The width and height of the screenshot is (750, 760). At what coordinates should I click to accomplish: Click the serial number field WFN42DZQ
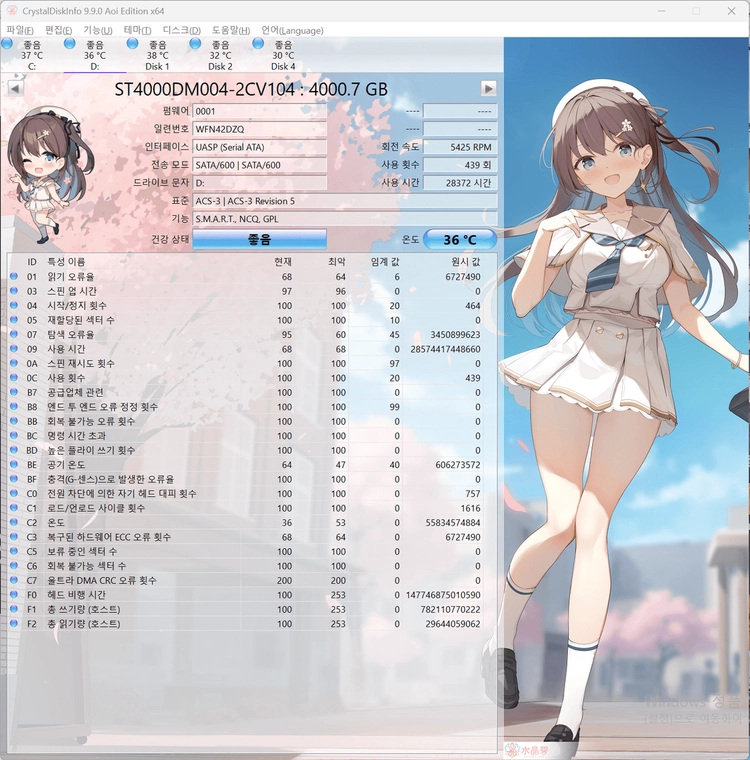tap(259, 129)
